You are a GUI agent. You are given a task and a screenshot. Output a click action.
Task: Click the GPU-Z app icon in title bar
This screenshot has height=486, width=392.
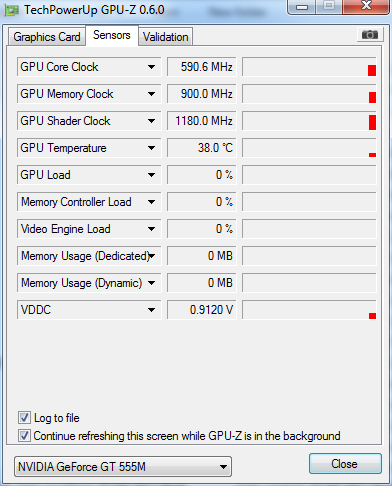point(11,11)
